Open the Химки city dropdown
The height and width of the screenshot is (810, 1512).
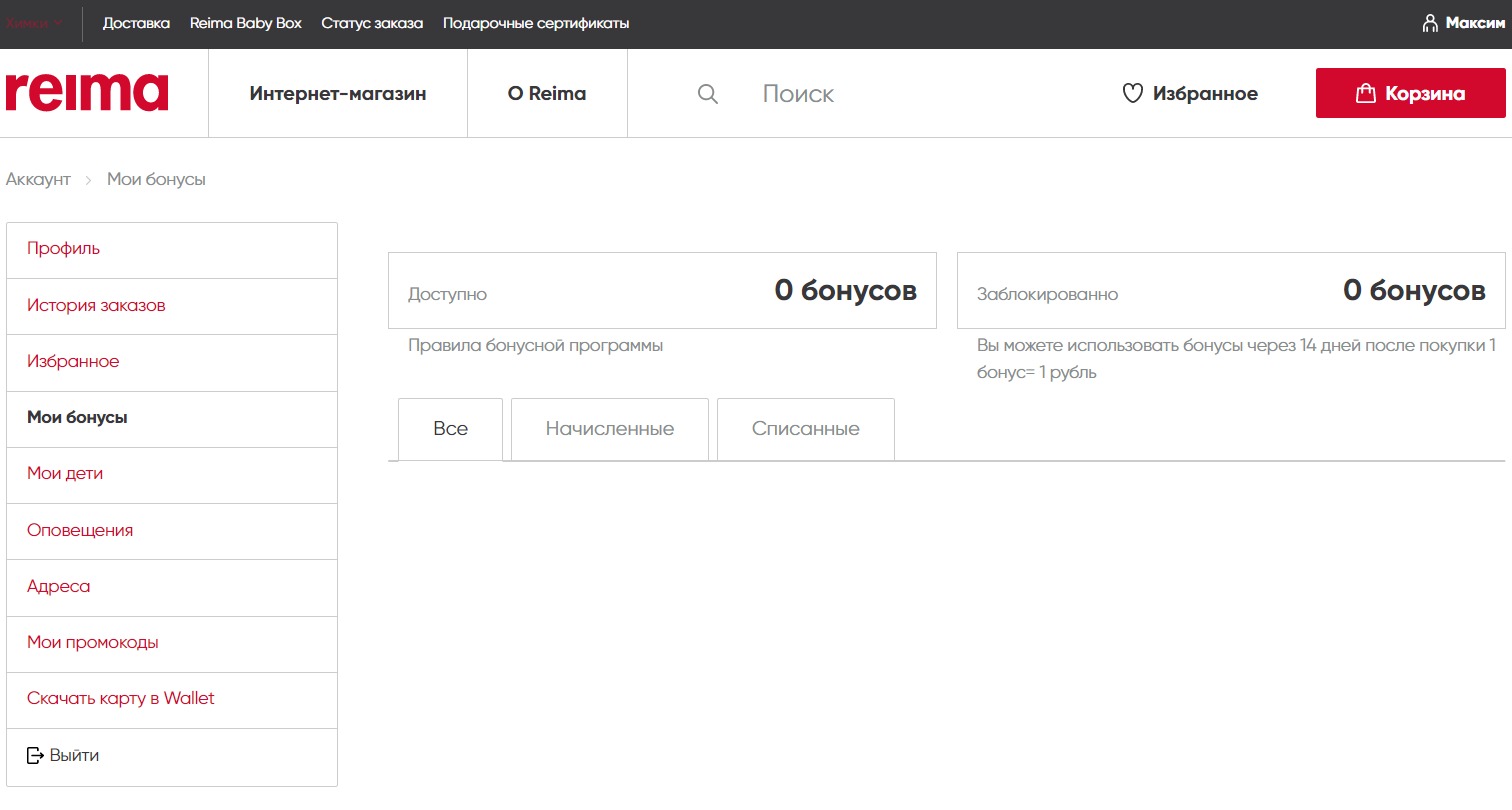[x=35, y=23]
